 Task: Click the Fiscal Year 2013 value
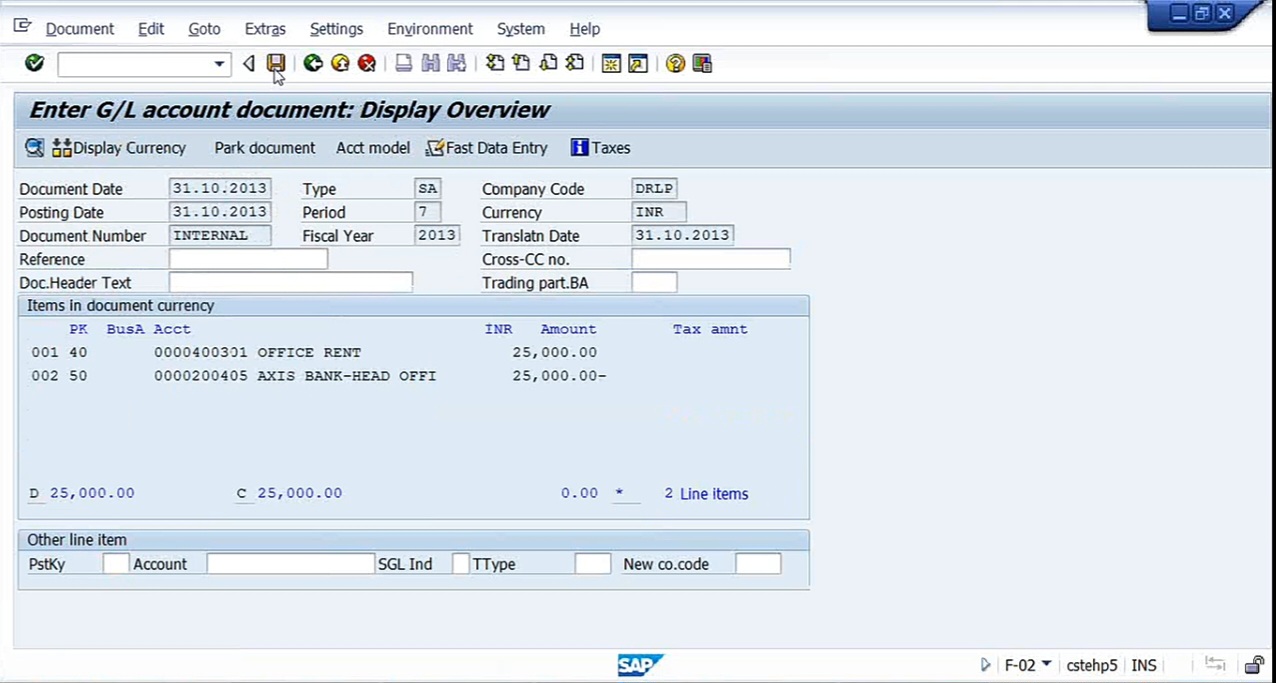(436, 236)
